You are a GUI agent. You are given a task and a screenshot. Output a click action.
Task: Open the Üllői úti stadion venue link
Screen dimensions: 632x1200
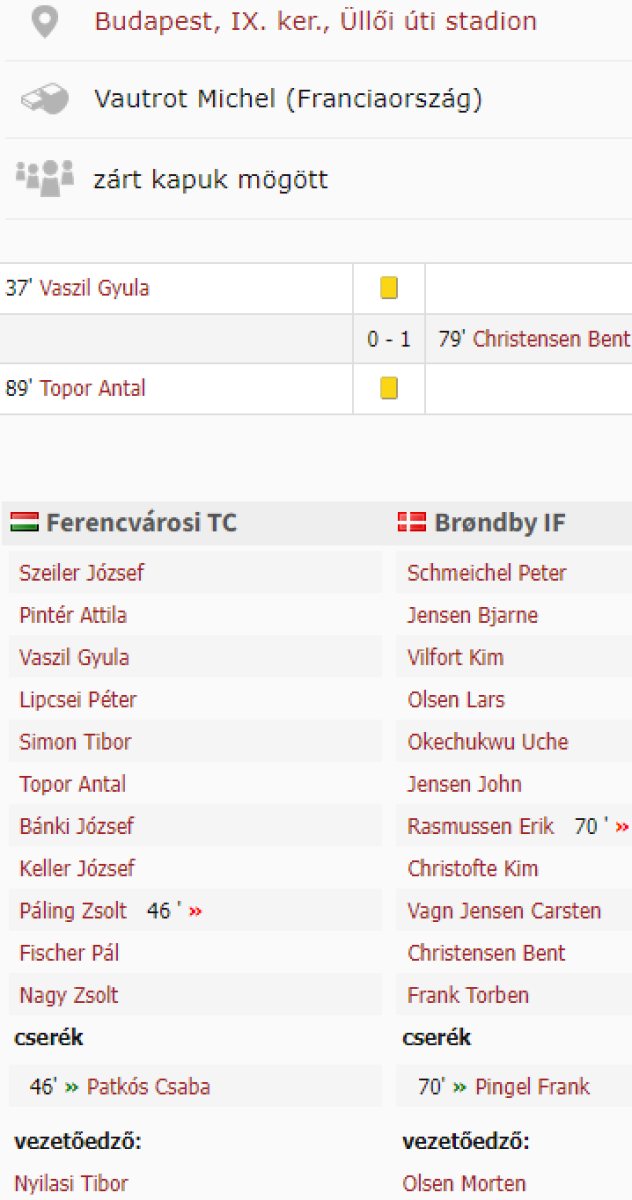(315, 22)
